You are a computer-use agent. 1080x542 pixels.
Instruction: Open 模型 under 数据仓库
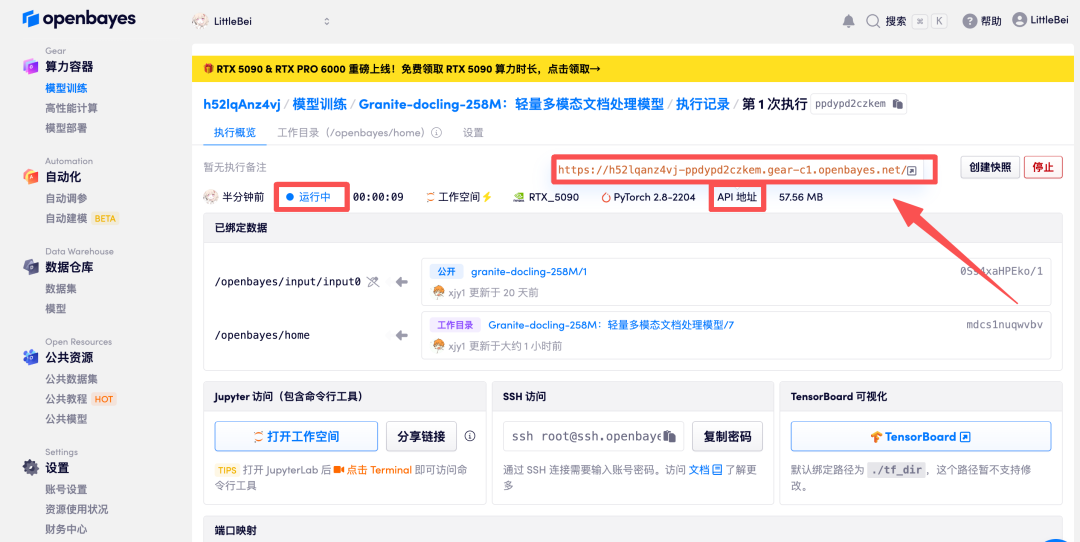[x=56, y=309]
